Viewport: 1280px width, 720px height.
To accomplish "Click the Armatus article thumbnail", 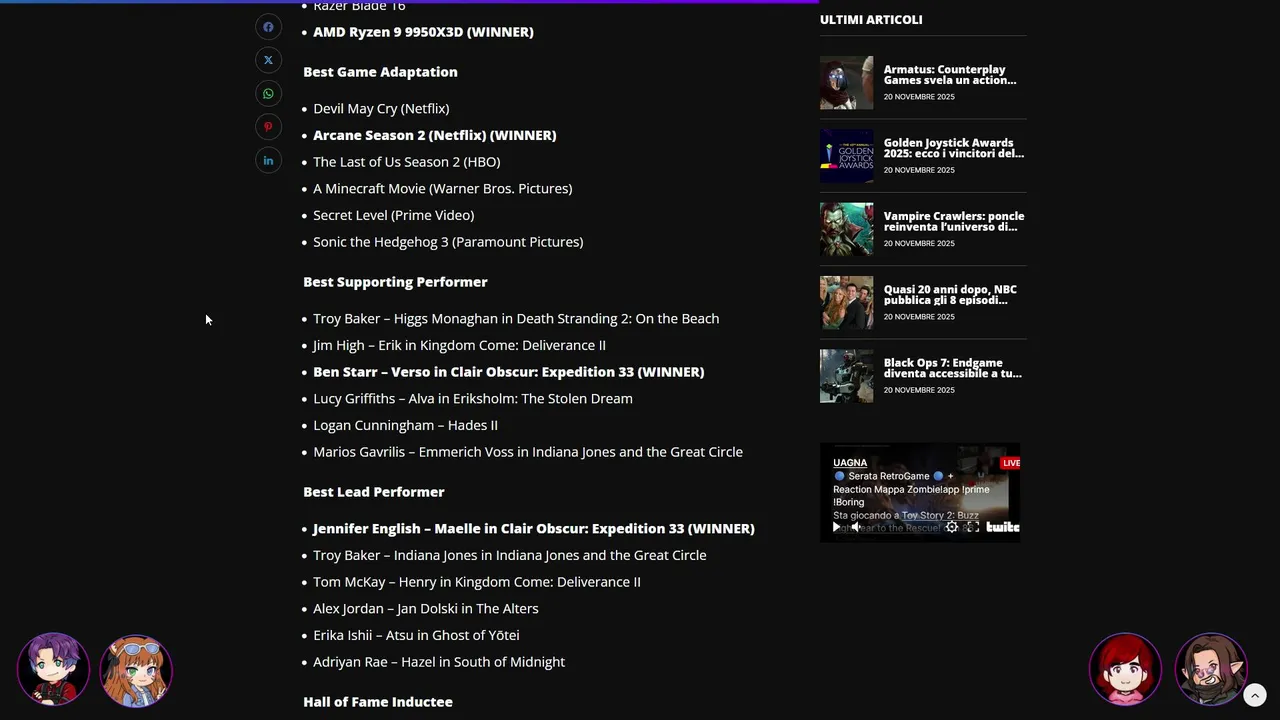I will pyautogui.click(x=846, y=83).
